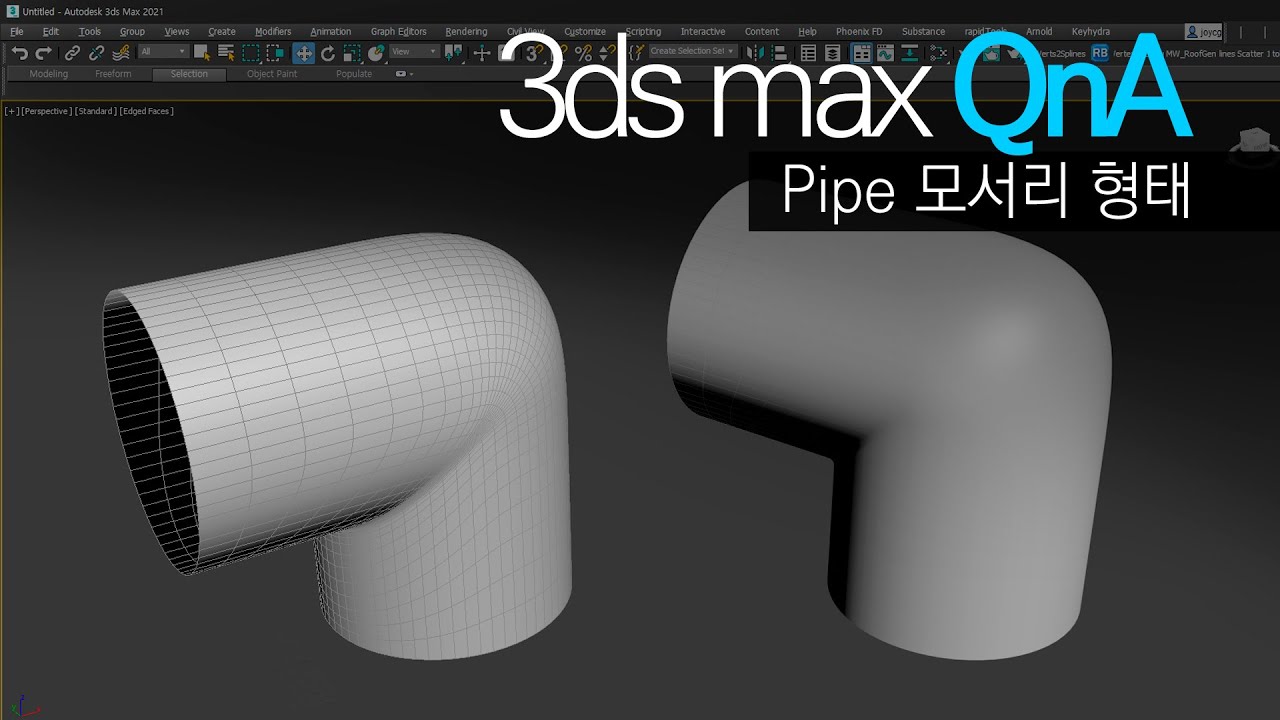Click the Use Pivot Point Center icon
This screenshot has width=1280, height=720.
453,53
